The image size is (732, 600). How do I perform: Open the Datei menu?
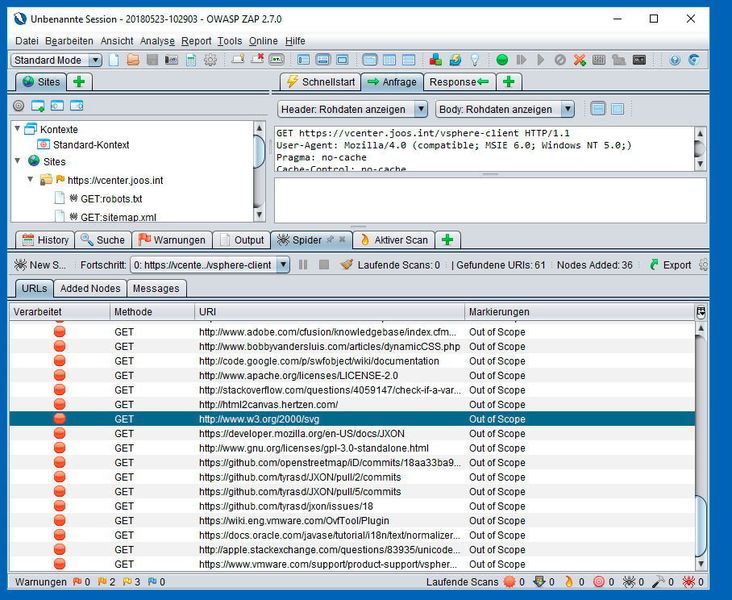click(x=27, y=41)
